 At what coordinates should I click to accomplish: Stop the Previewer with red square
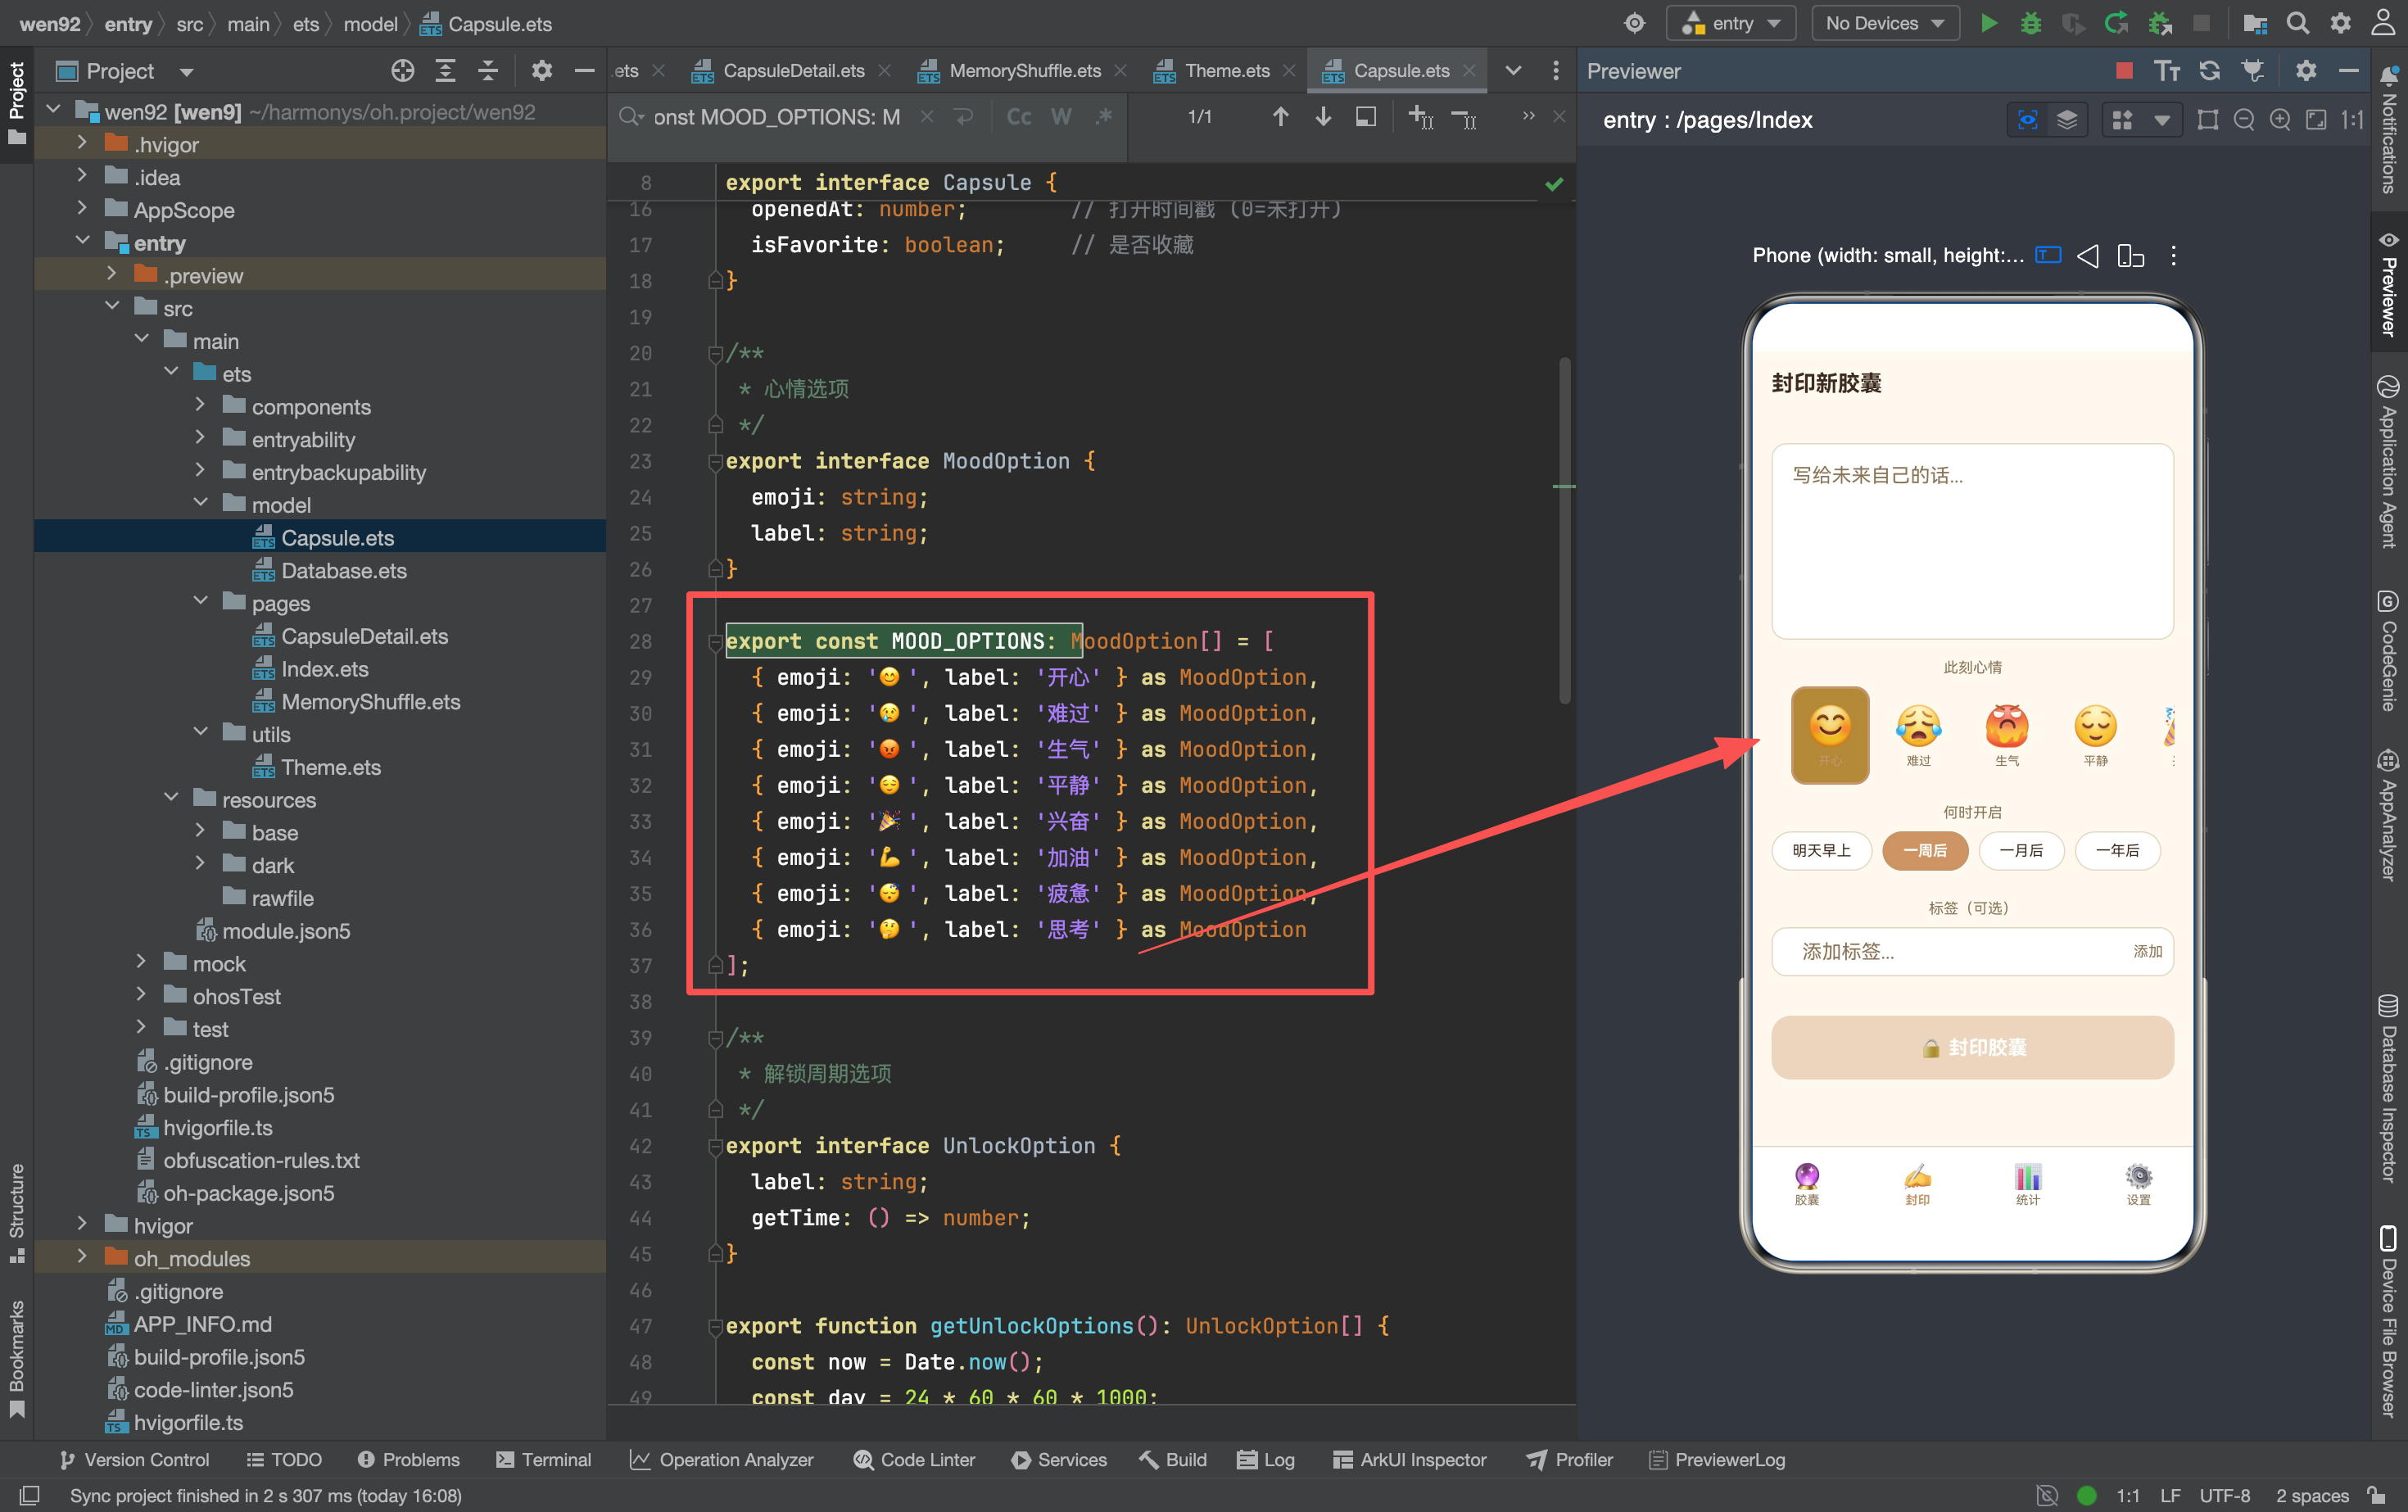2124,71
